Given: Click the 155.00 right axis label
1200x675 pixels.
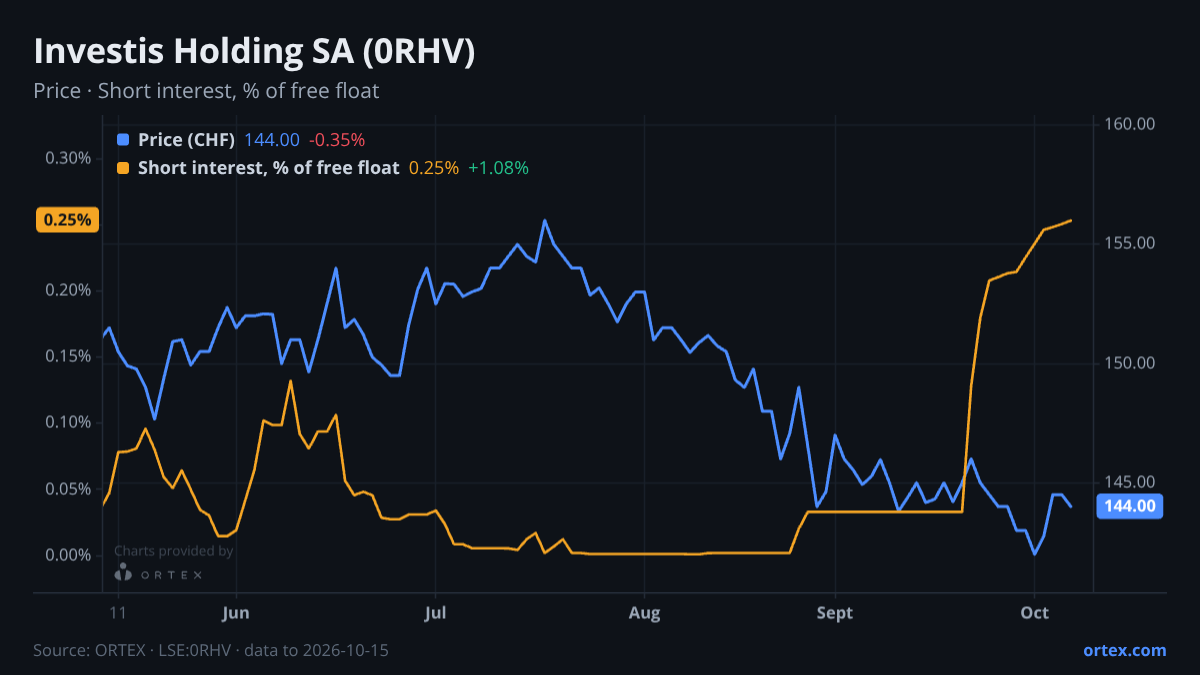Looking at the screenshot, I should pos(1130,243).
